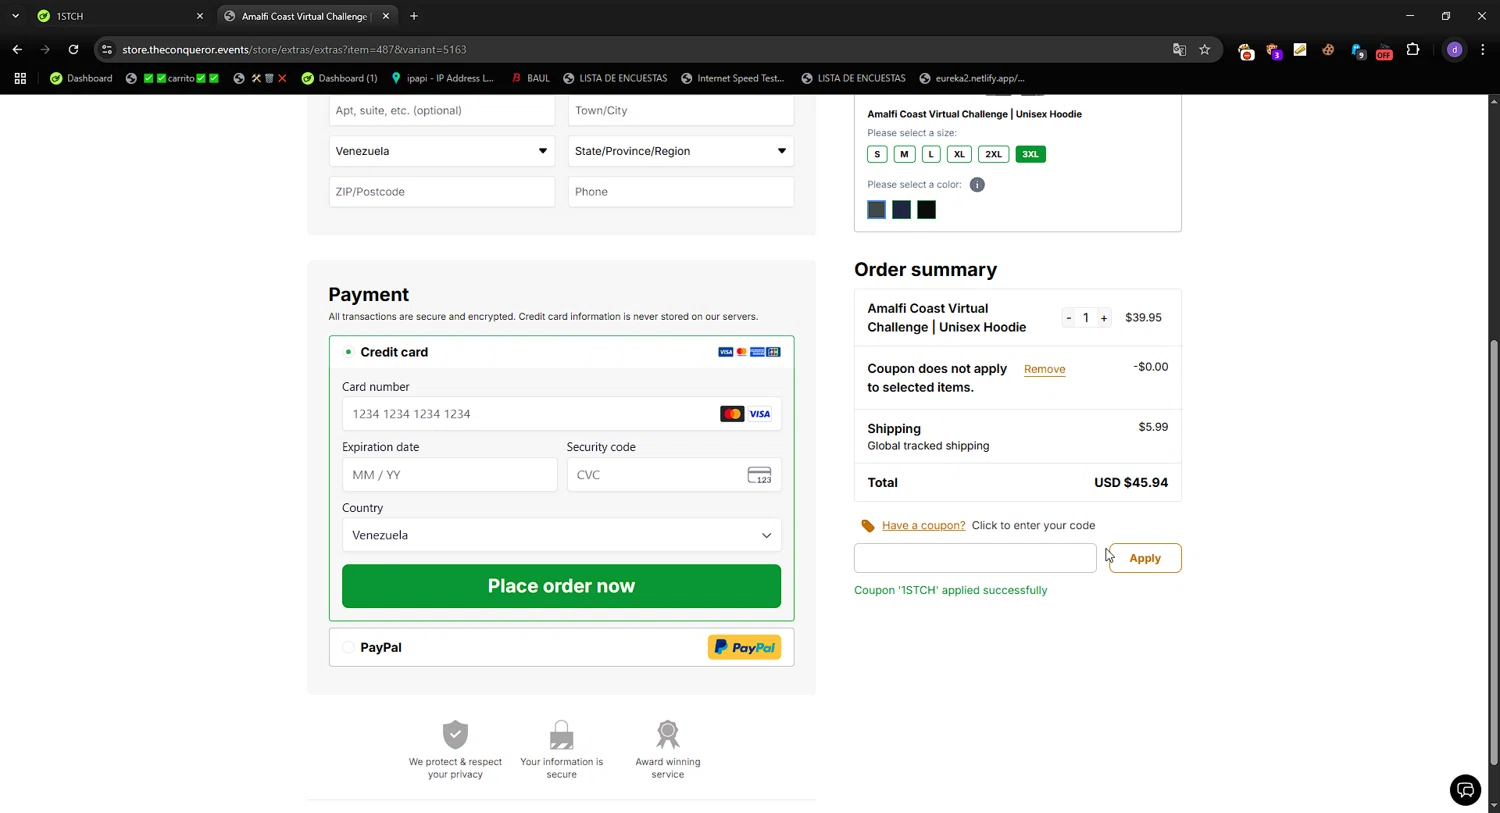Open the State/Province/Region dropdown
The image size is (1500, 813).
pos(681,151)
